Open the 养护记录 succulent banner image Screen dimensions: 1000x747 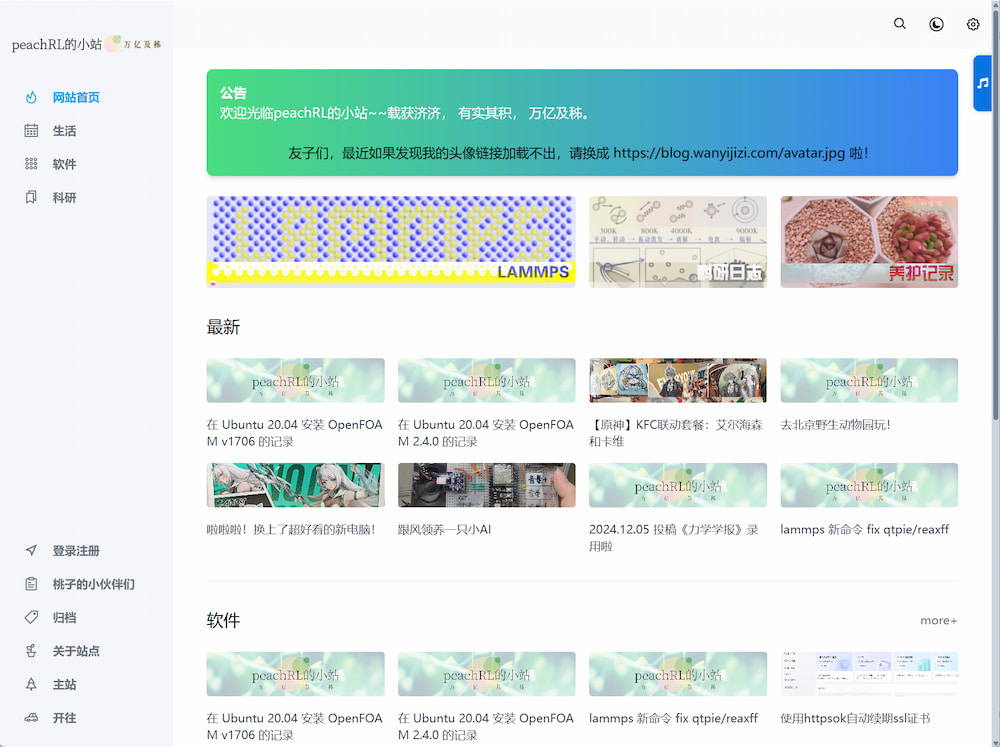point(869,241)
